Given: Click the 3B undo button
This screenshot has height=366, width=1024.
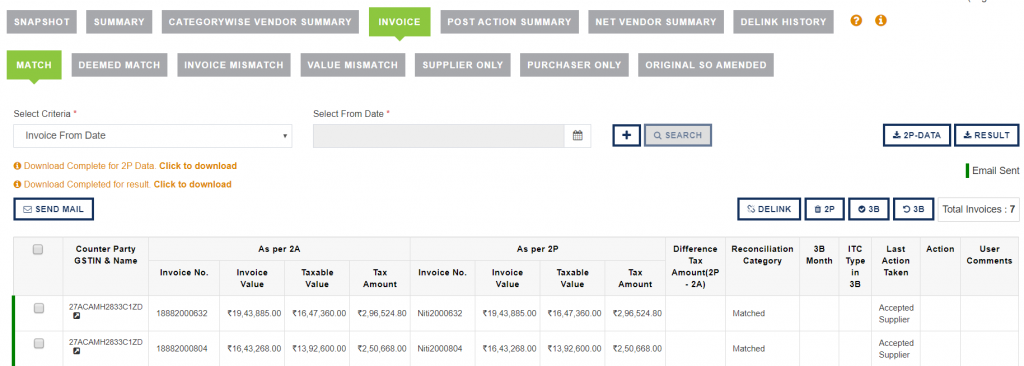Looking at the screenshot, I should (x=913, y=209).
